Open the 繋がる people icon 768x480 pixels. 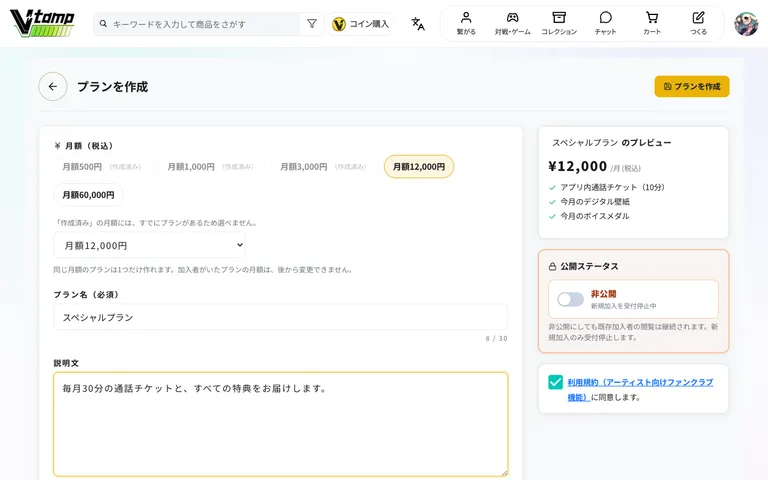466,18
